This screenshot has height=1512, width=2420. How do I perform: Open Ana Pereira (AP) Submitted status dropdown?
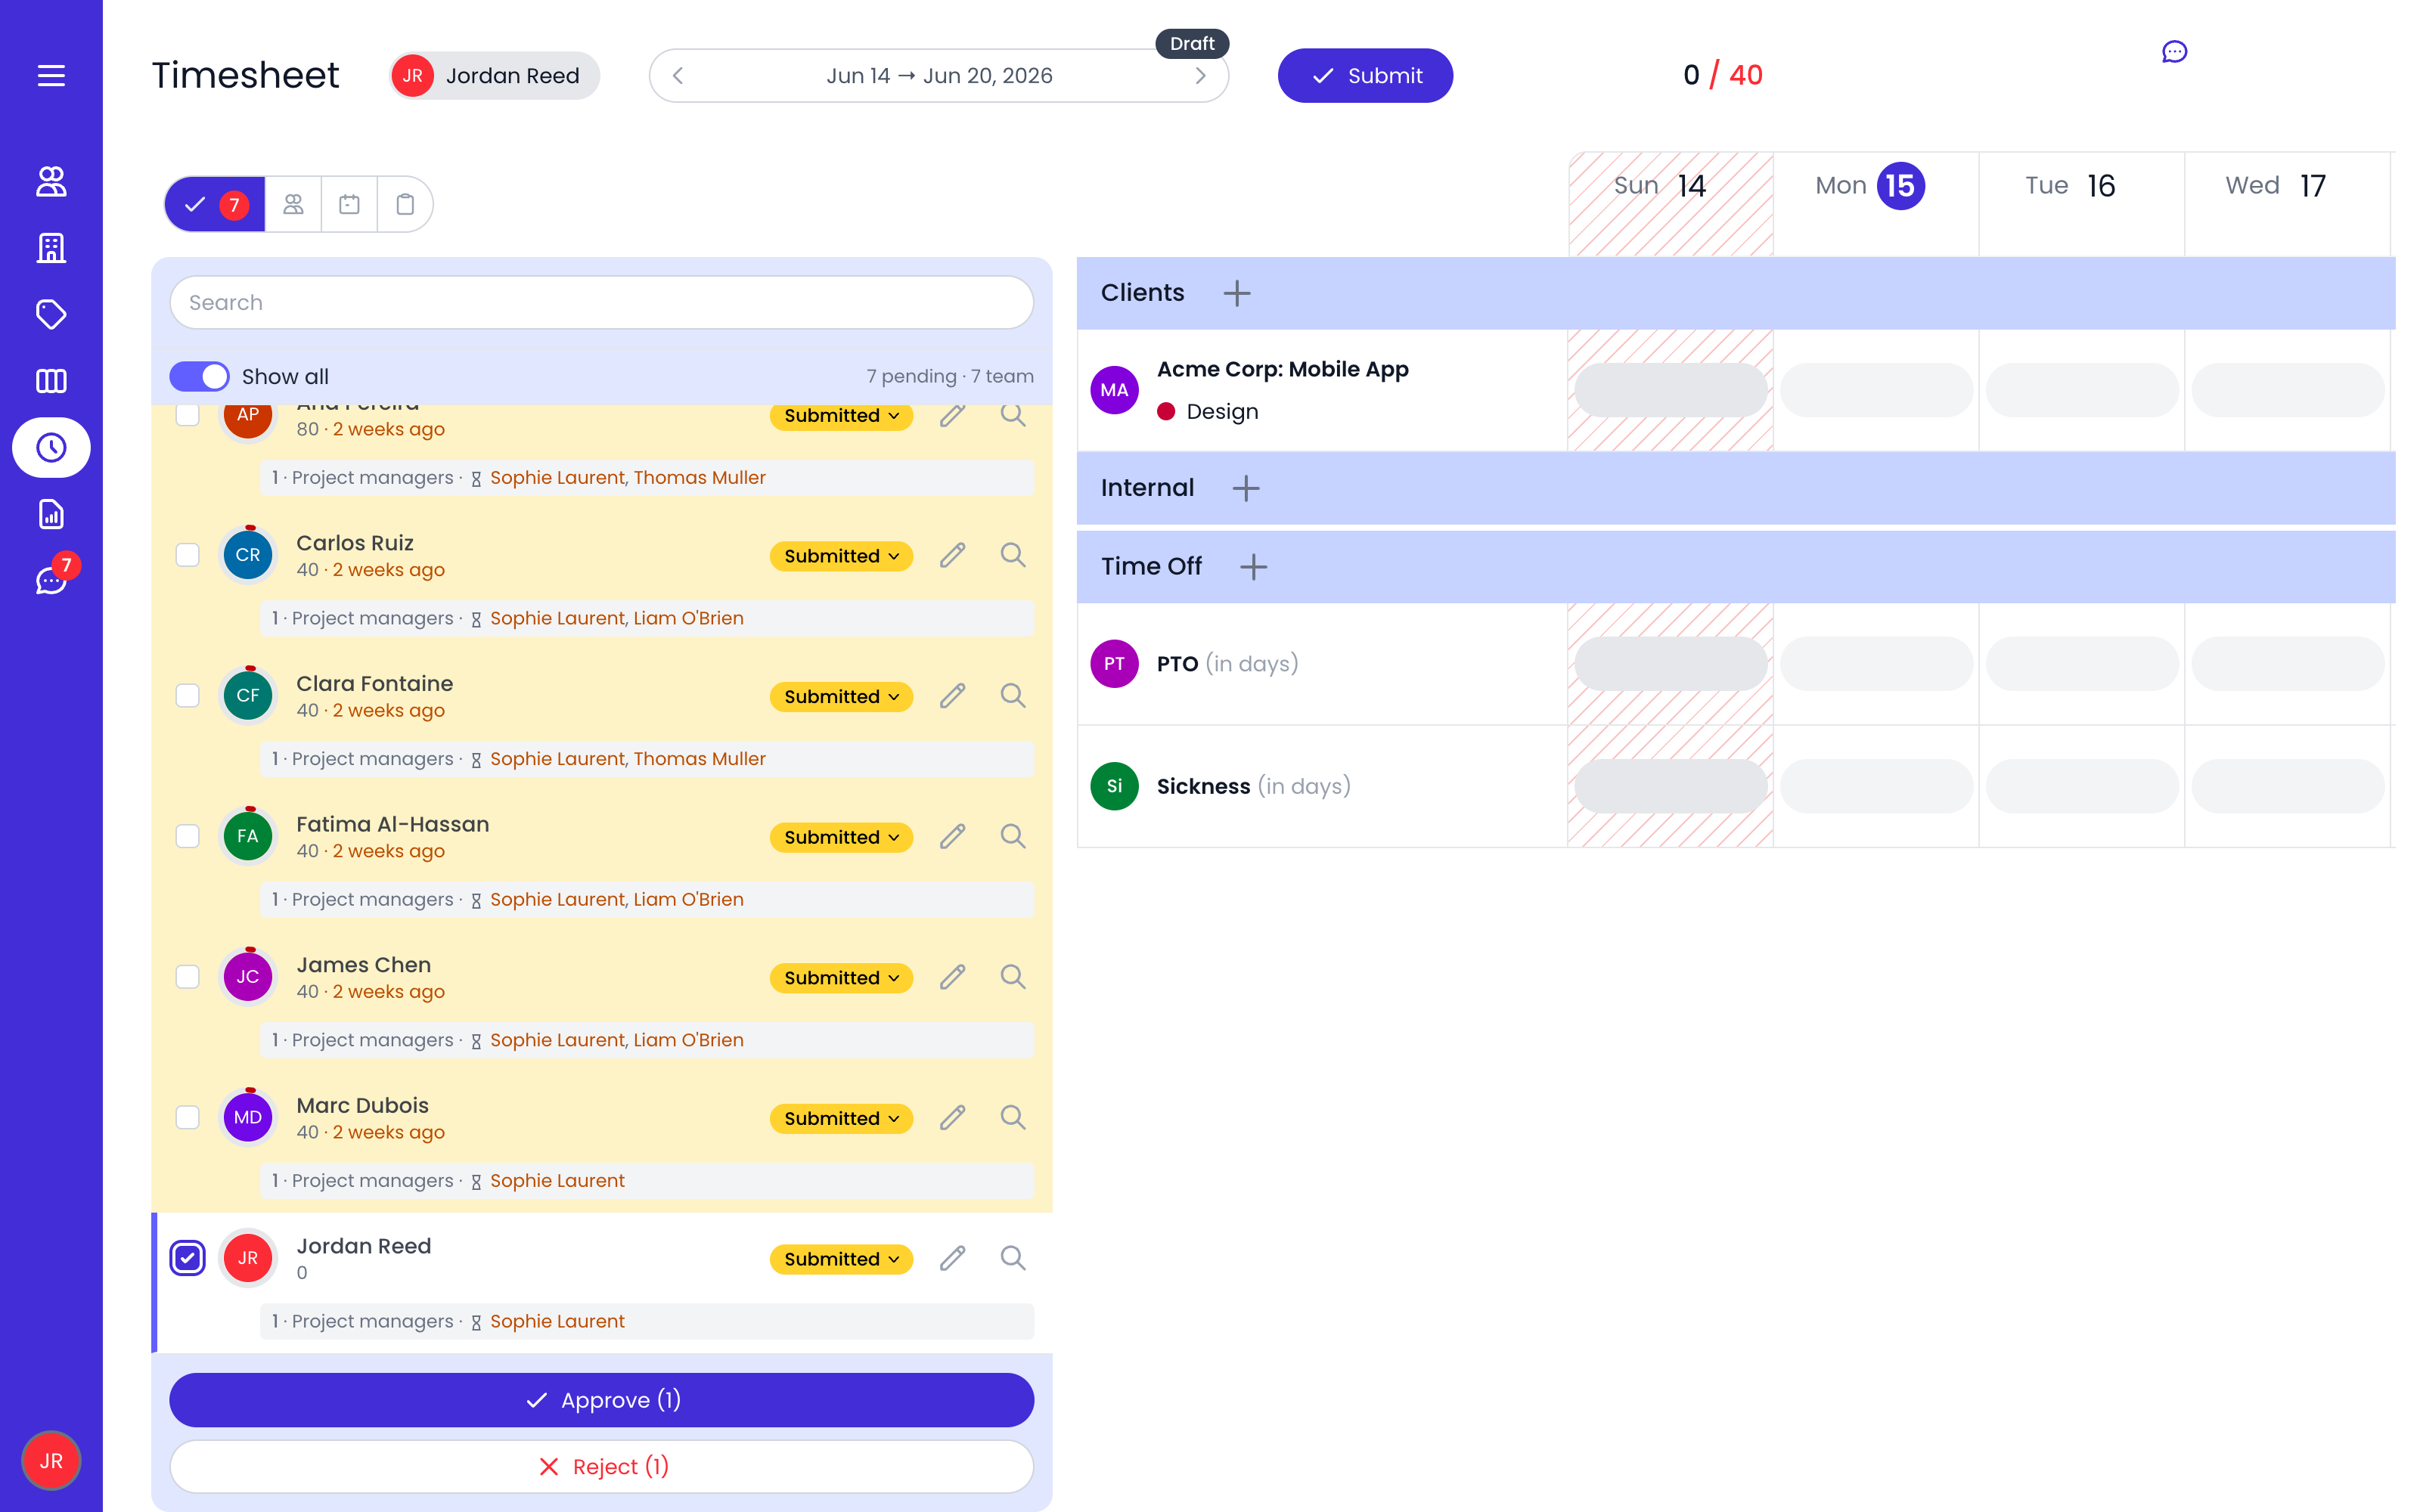[841, 416]
